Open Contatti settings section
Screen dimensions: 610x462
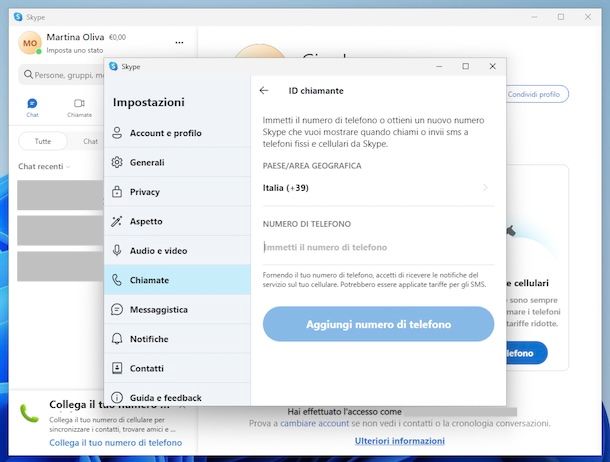click(177, 368)
